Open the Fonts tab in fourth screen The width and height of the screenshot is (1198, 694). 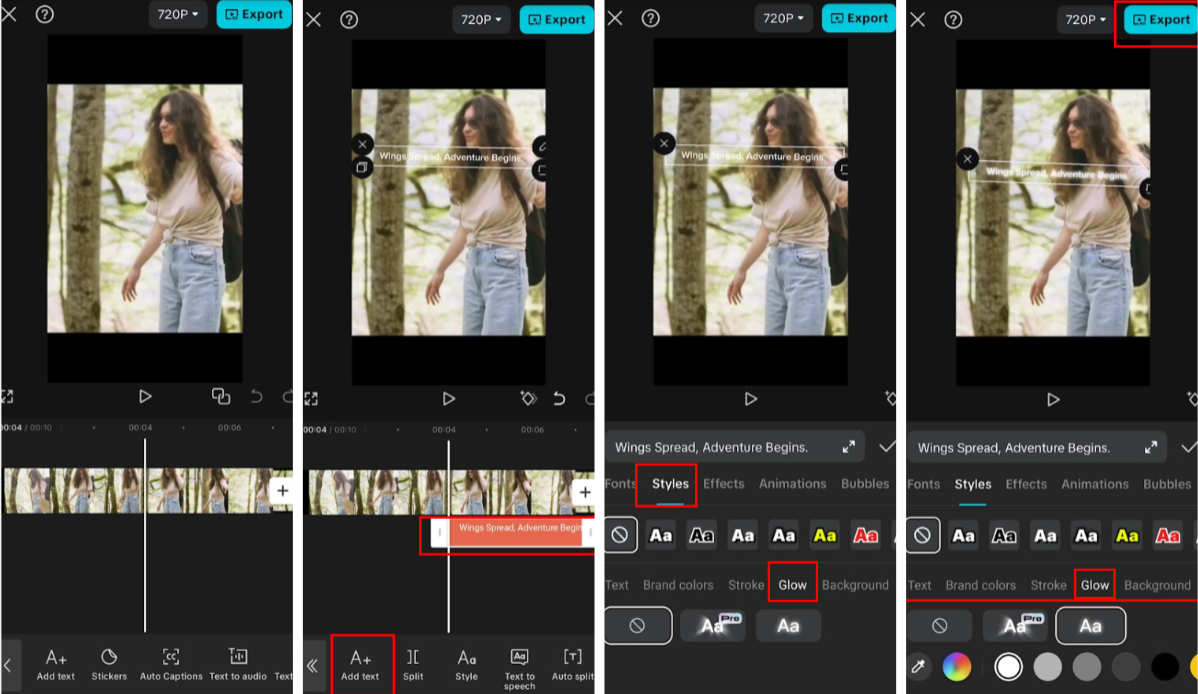[x=924, y=484]
